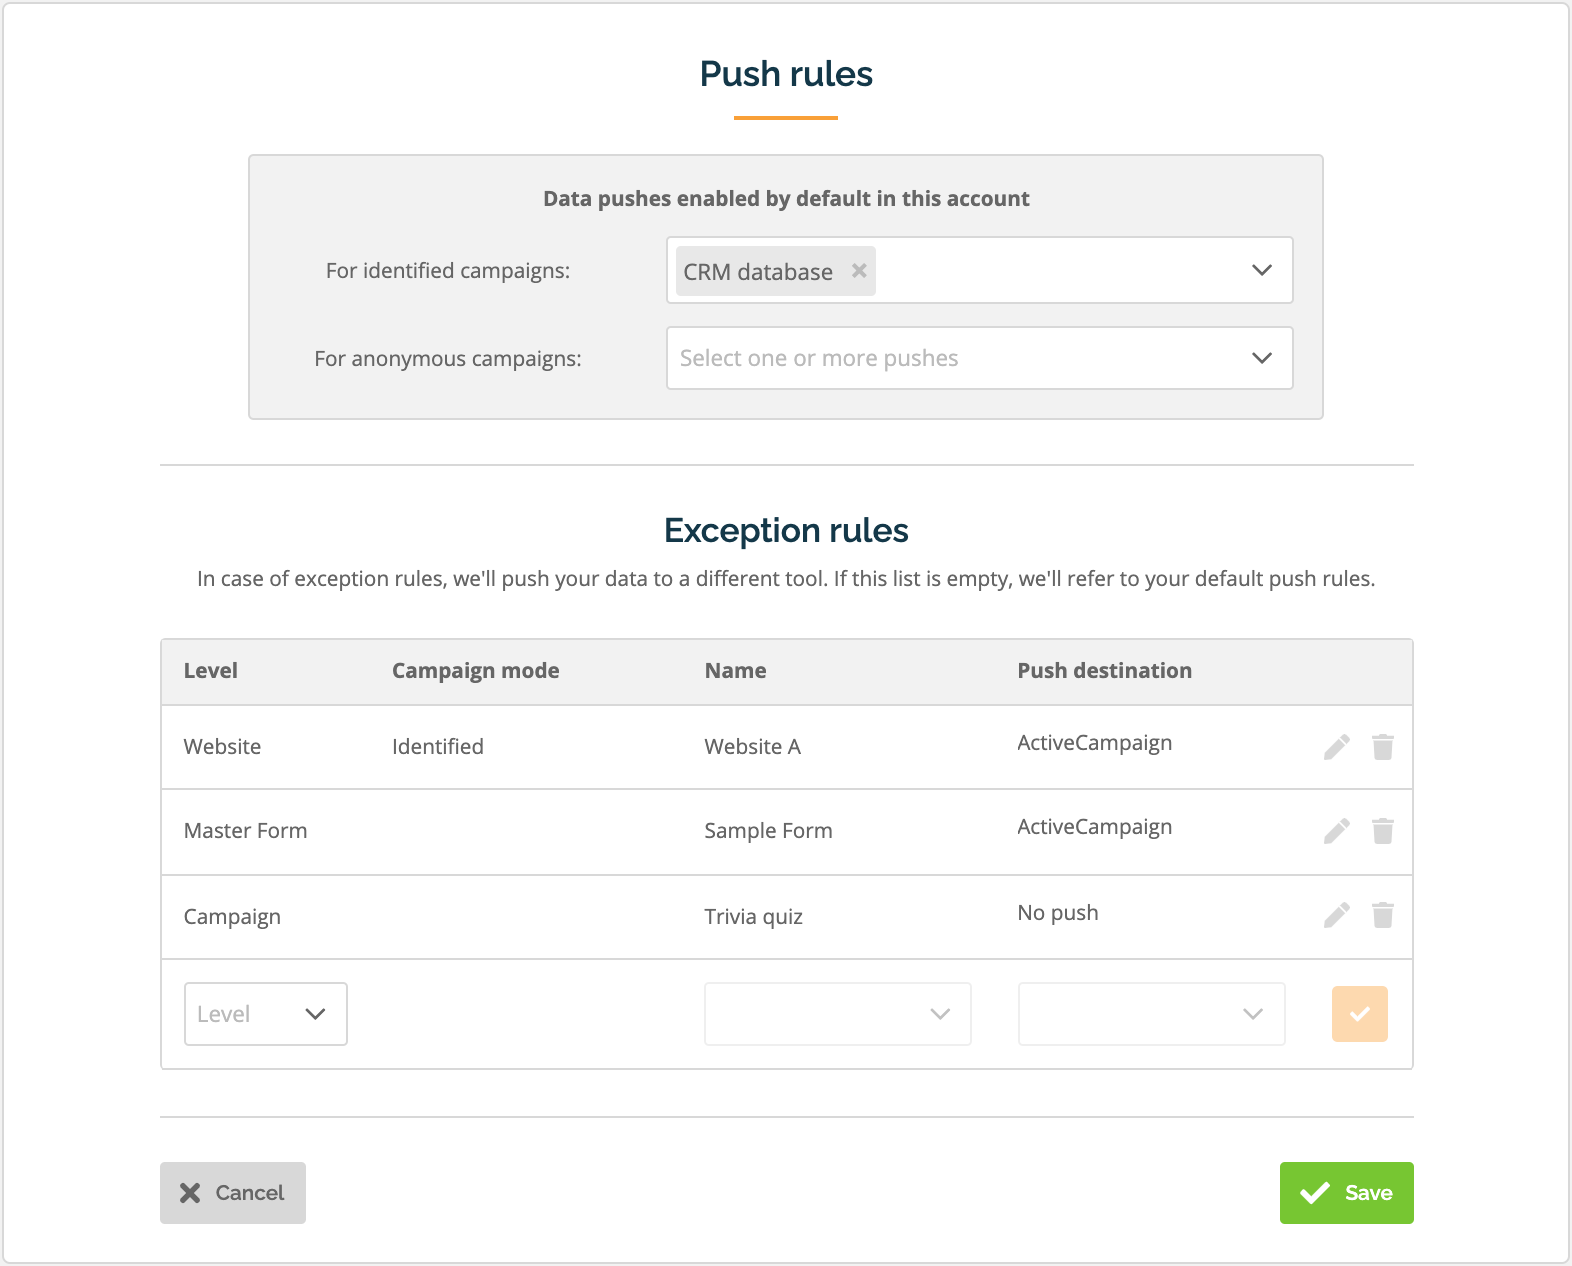This screenshot has width=1572, height=1266.
Task: Click the Push destination column header
Action: tap(1105, 671)
